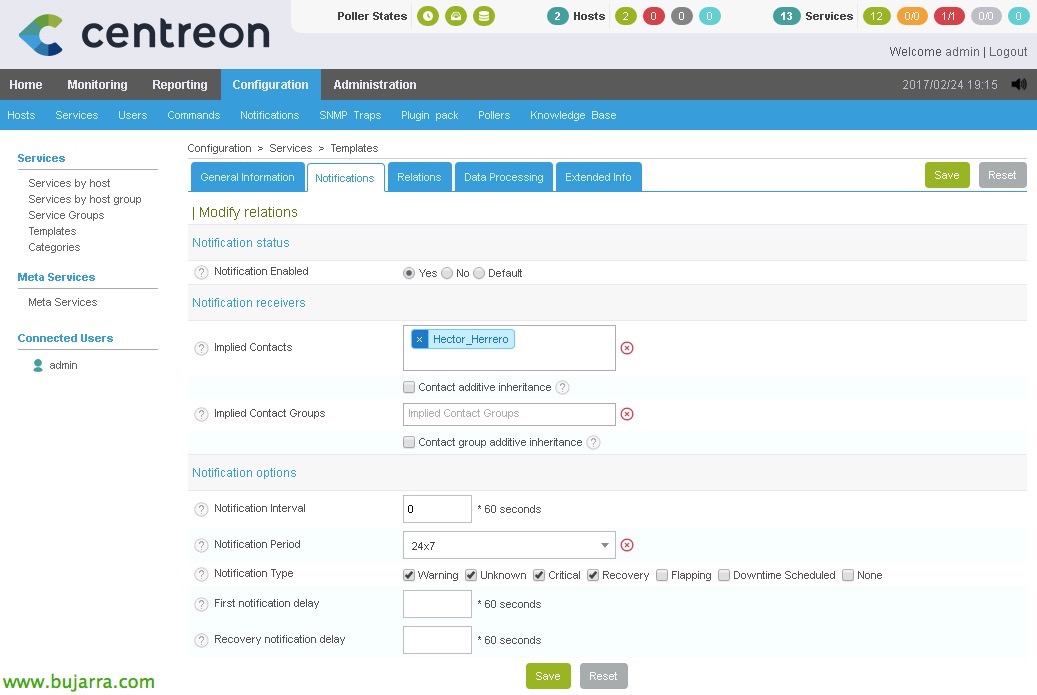
Task: Toggle the sound speaker icon
Action: tap(1019, 85)
